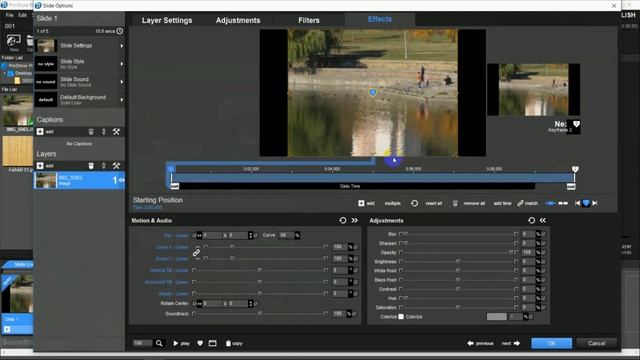The height and width of the screenshot is (360, 640).
Task: Delete layer using Layers trash icon
Action: pyautogui.click(x=91, y=166)
